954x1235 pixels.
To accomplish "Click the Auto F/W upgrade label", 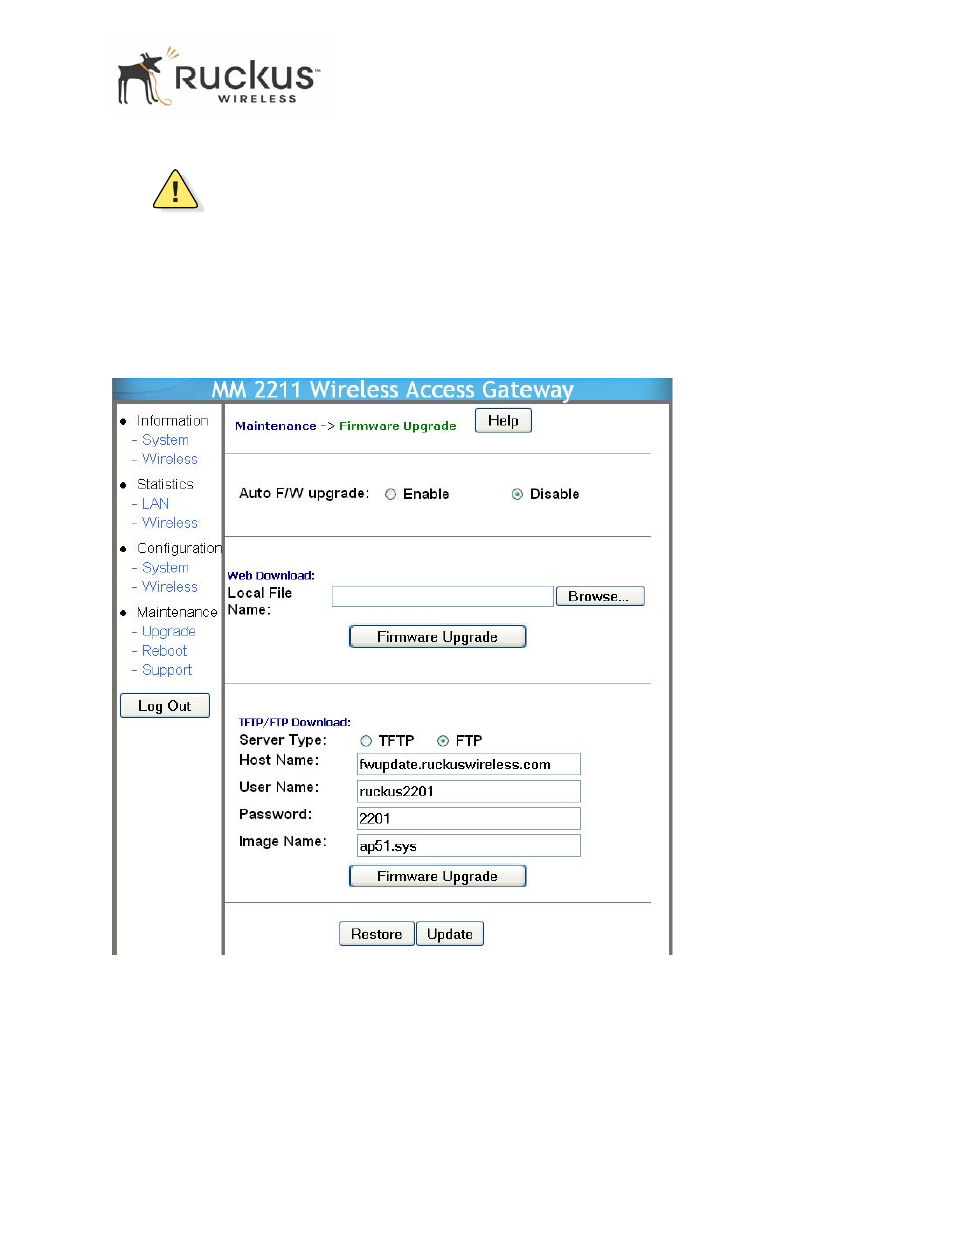I will coord(304,494).
